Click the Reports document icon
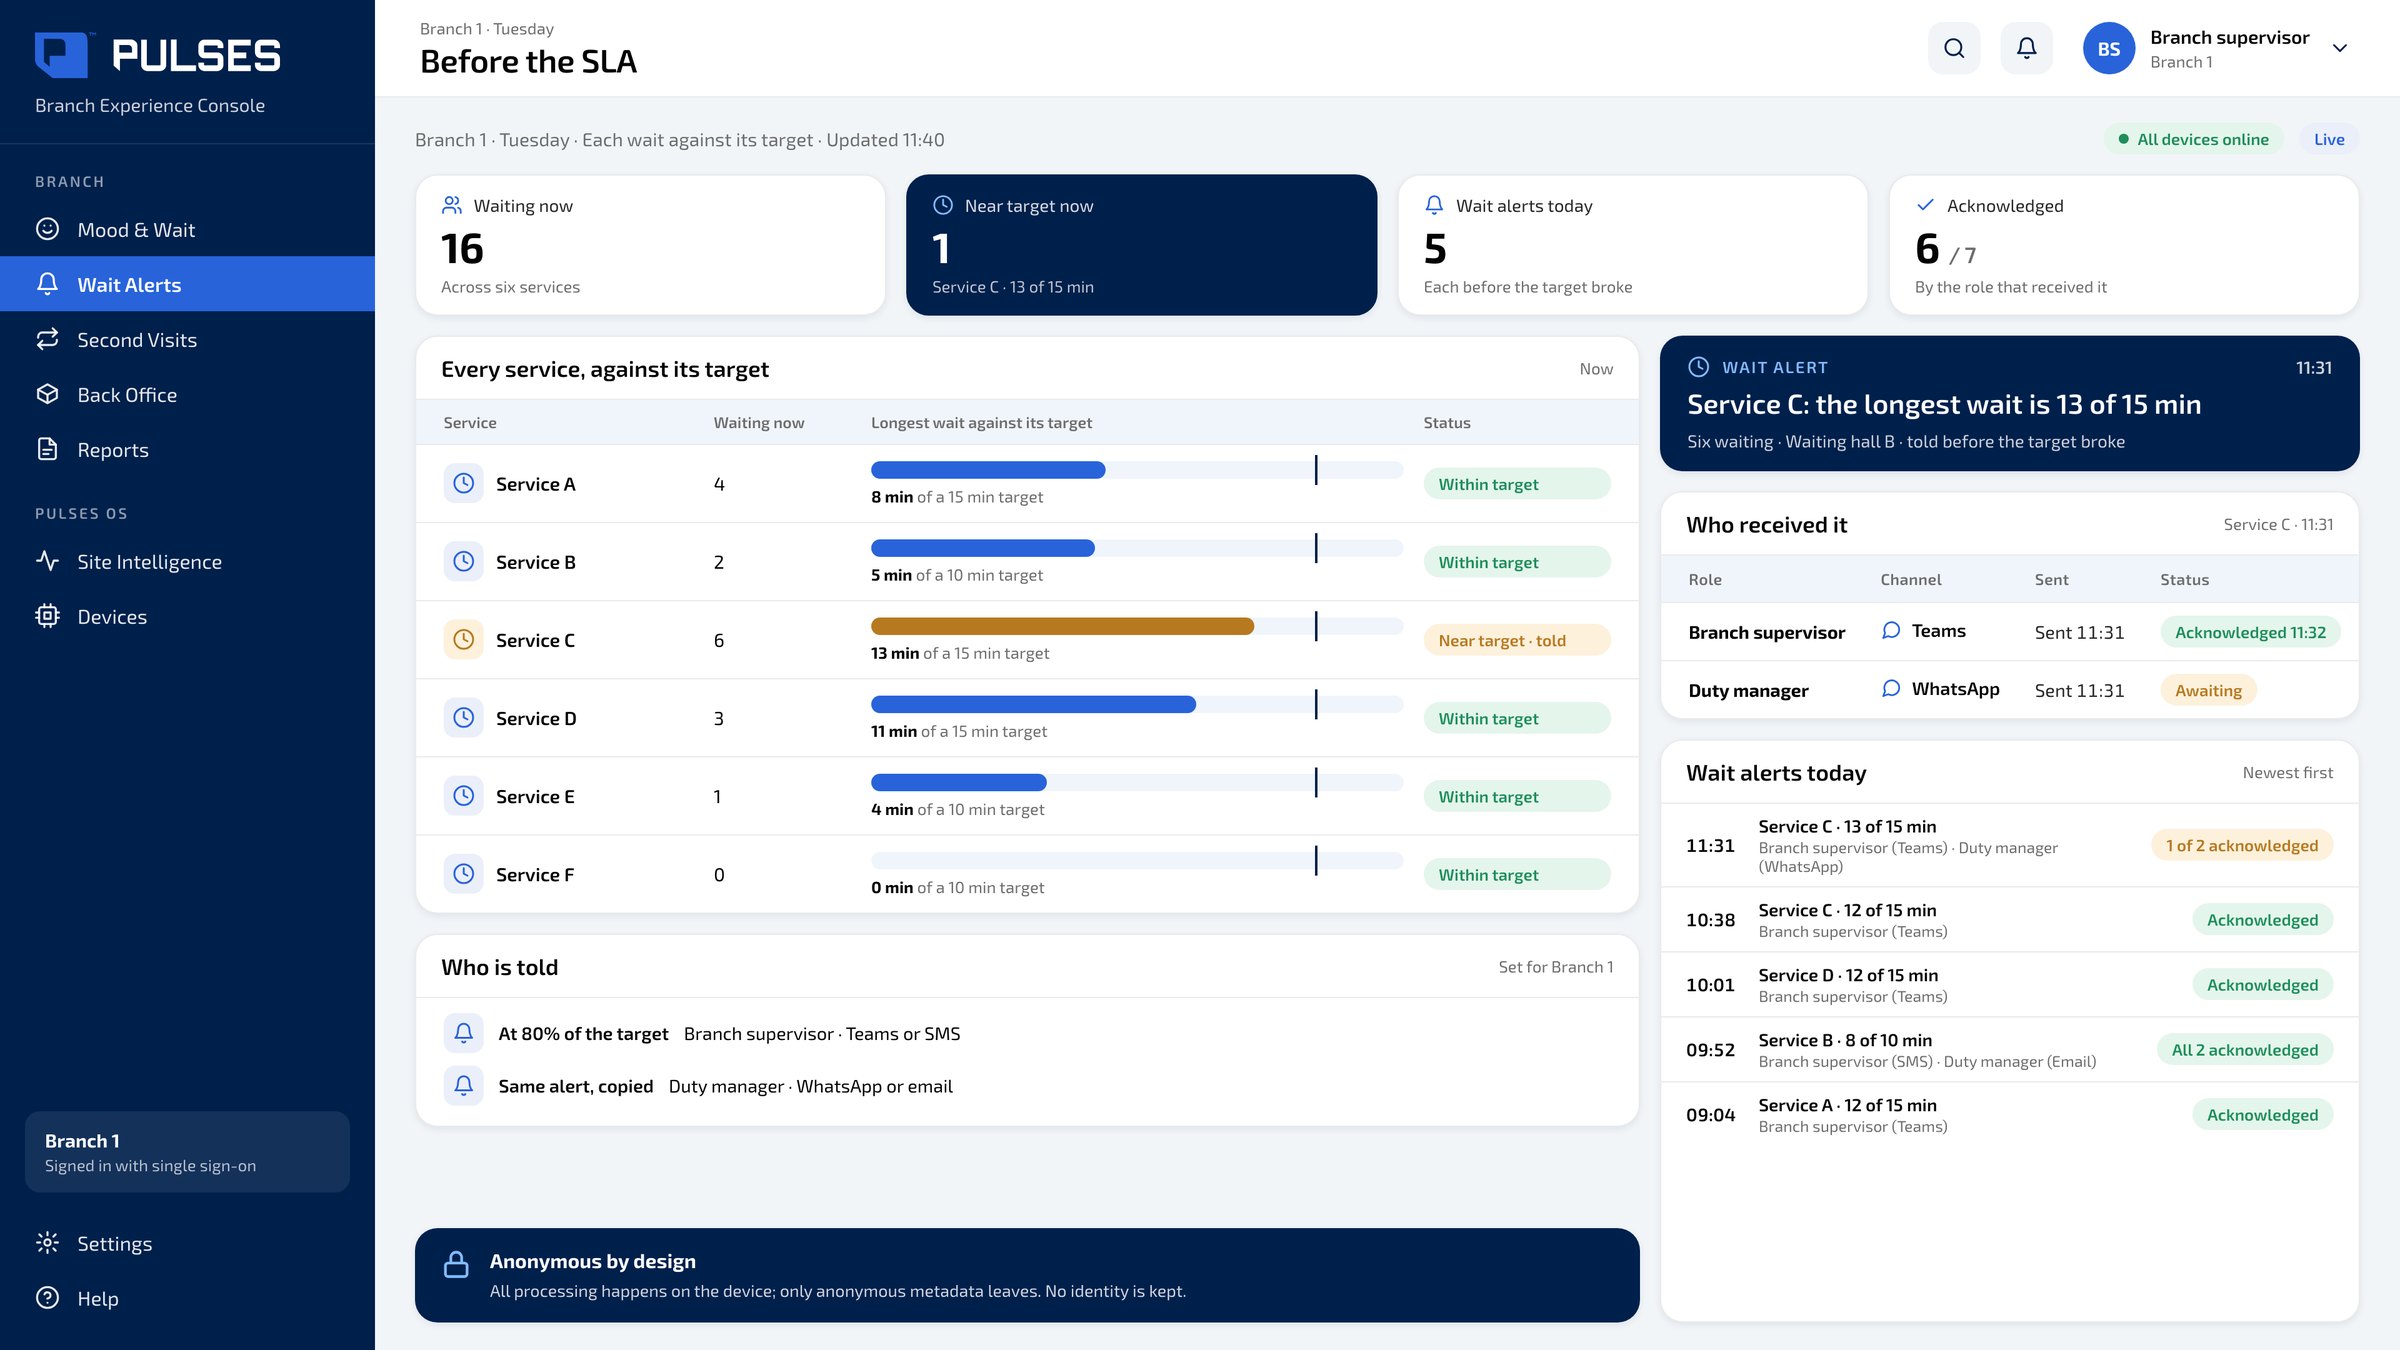Screen dimensions: 2400x1350 click(x=47, y=449)
